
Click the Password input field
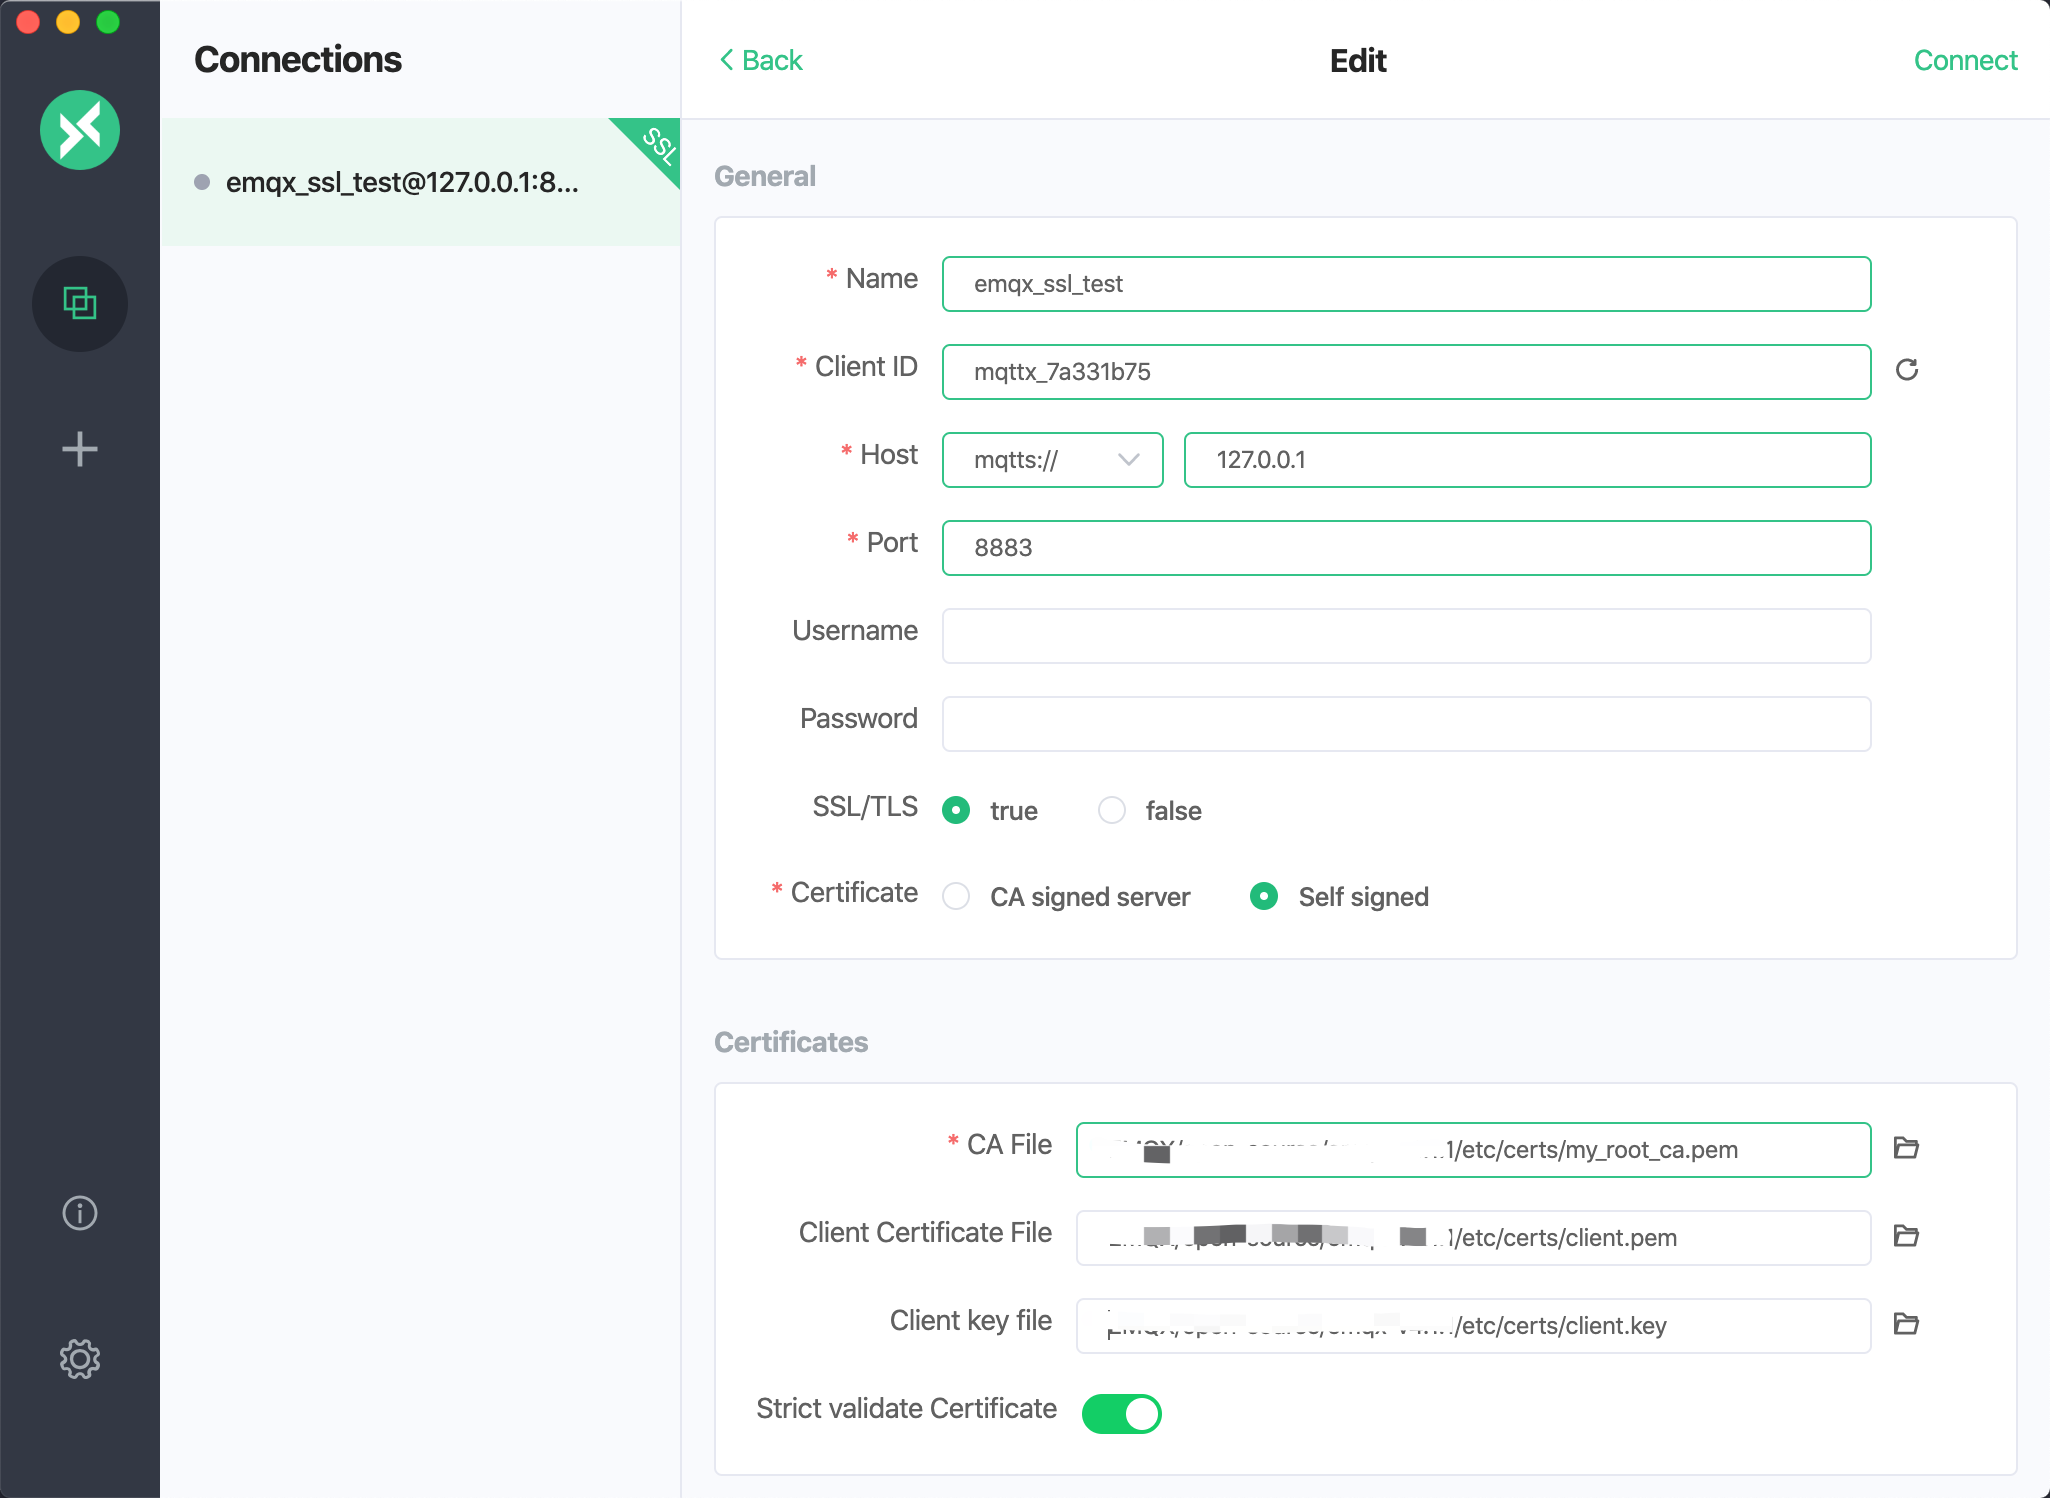click(1406, 724)
